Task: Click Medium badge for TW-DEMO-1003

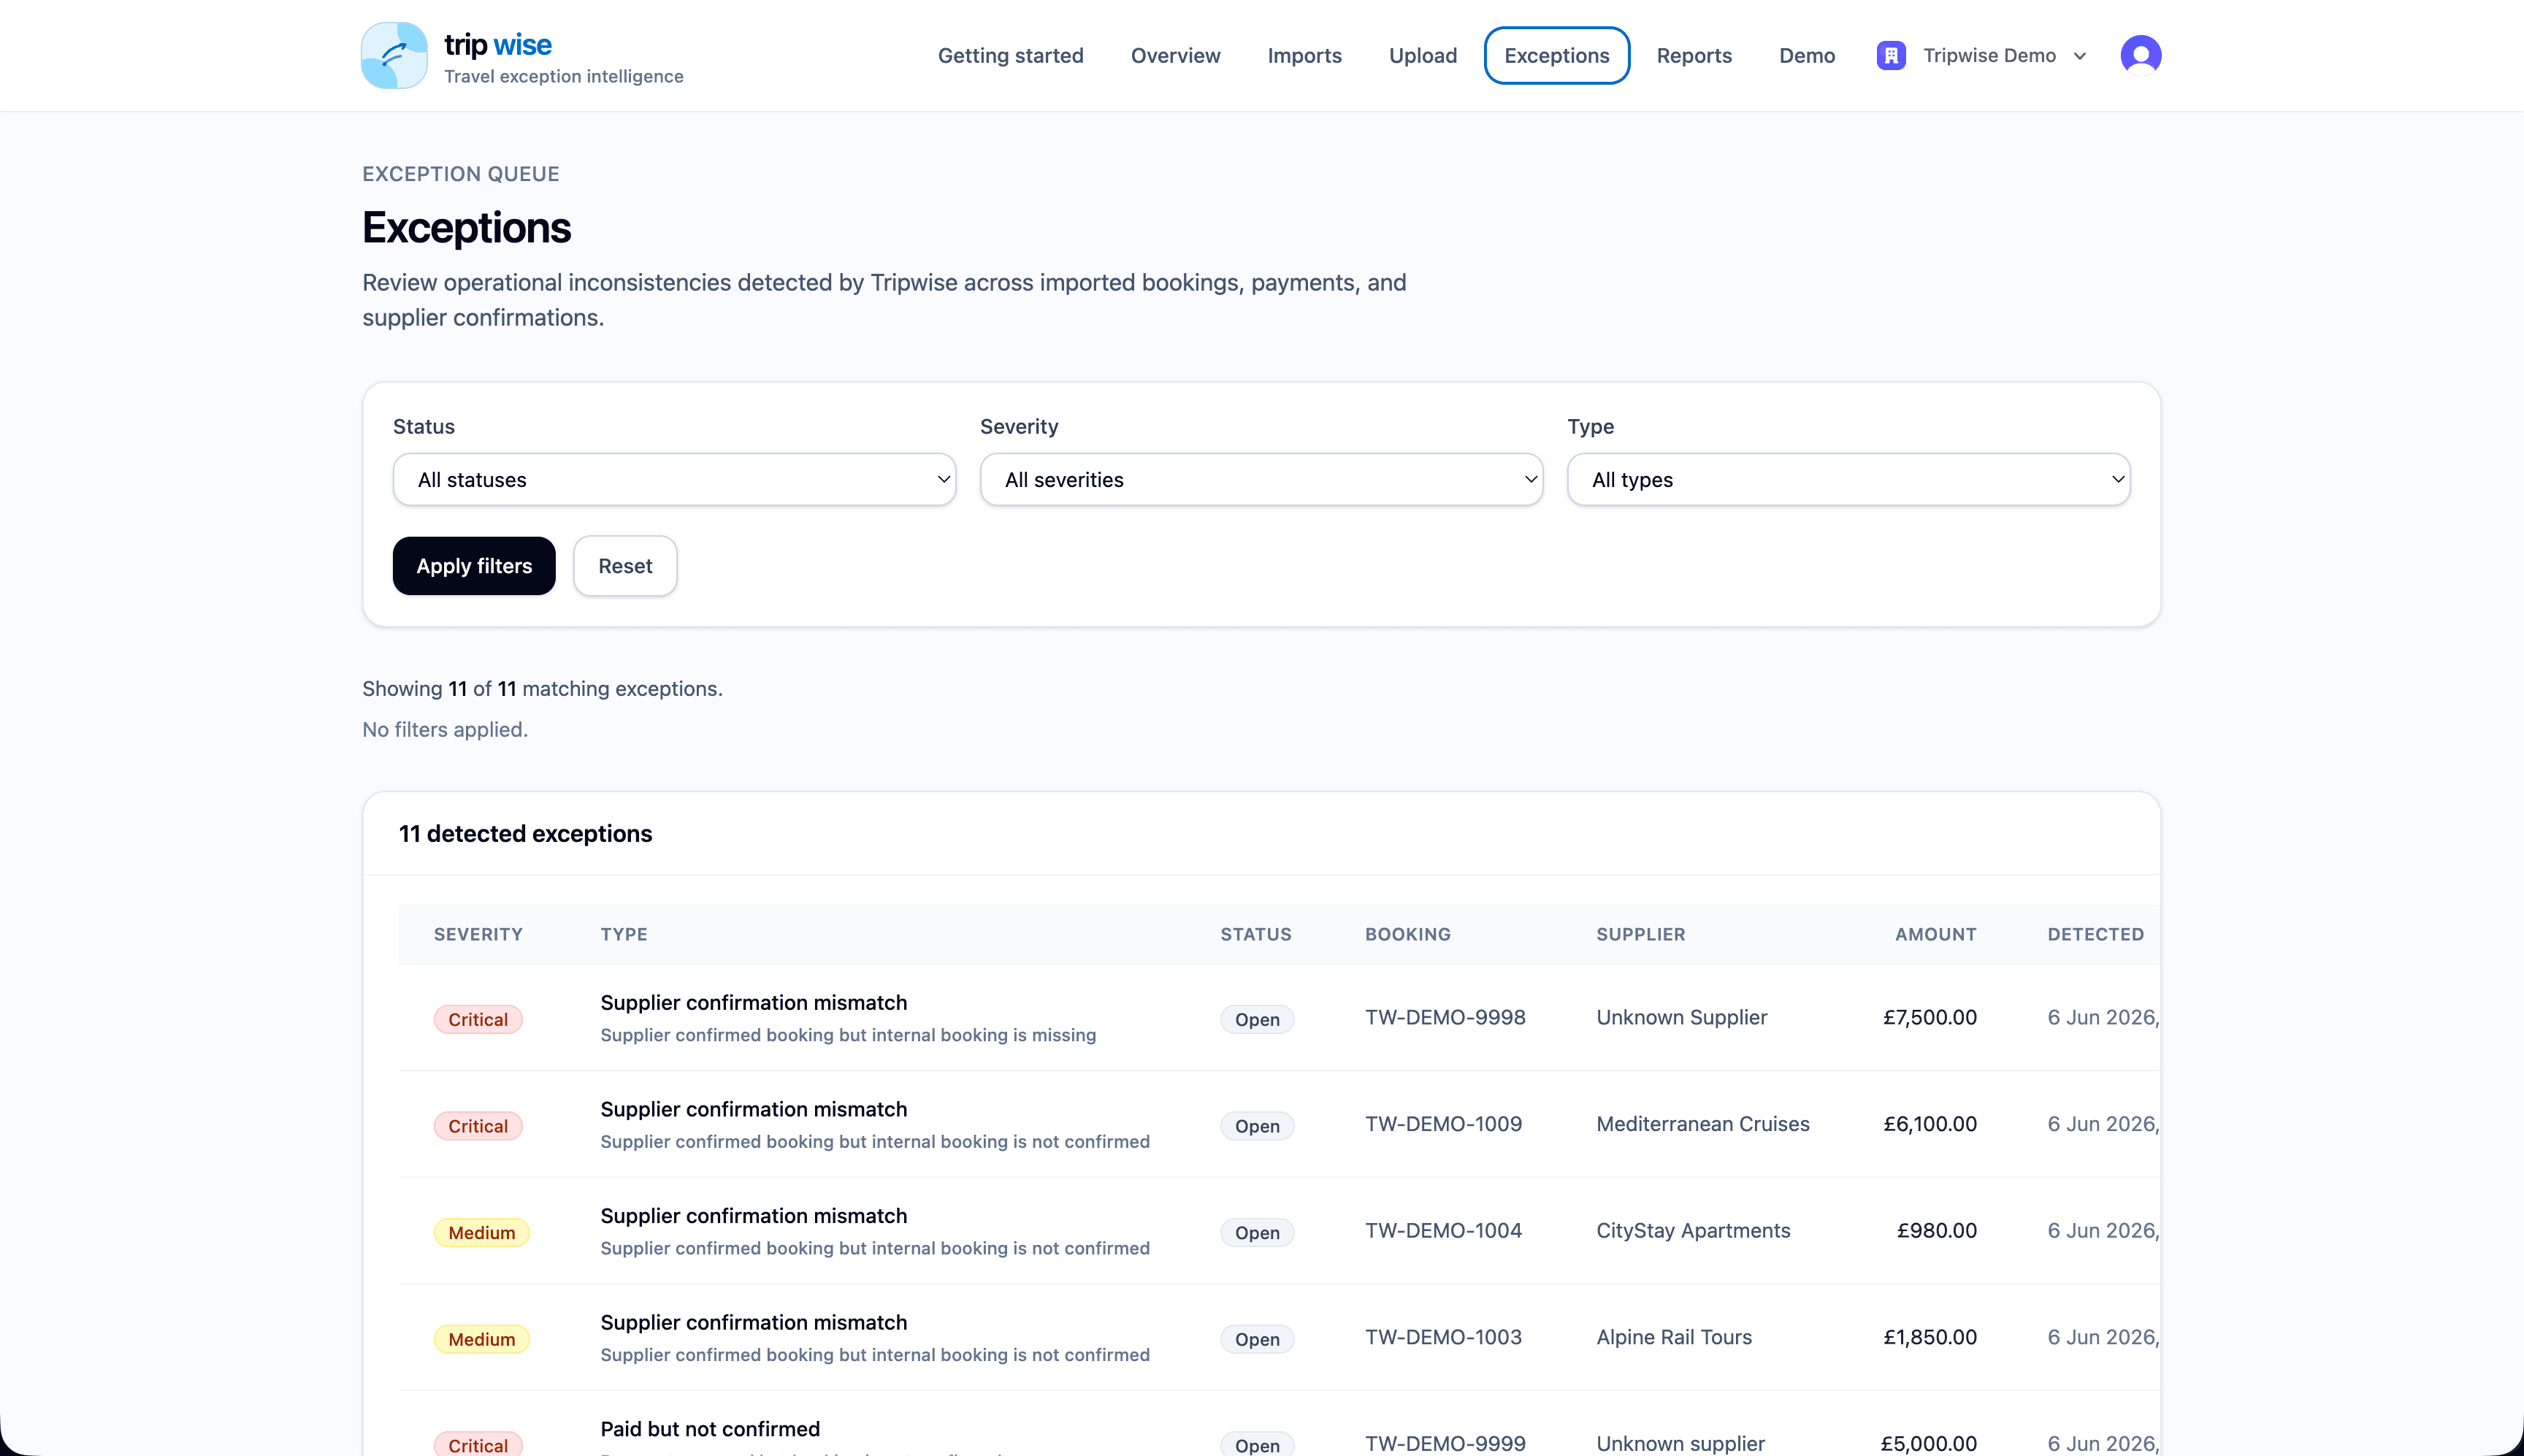Action: coord(481,1339)
